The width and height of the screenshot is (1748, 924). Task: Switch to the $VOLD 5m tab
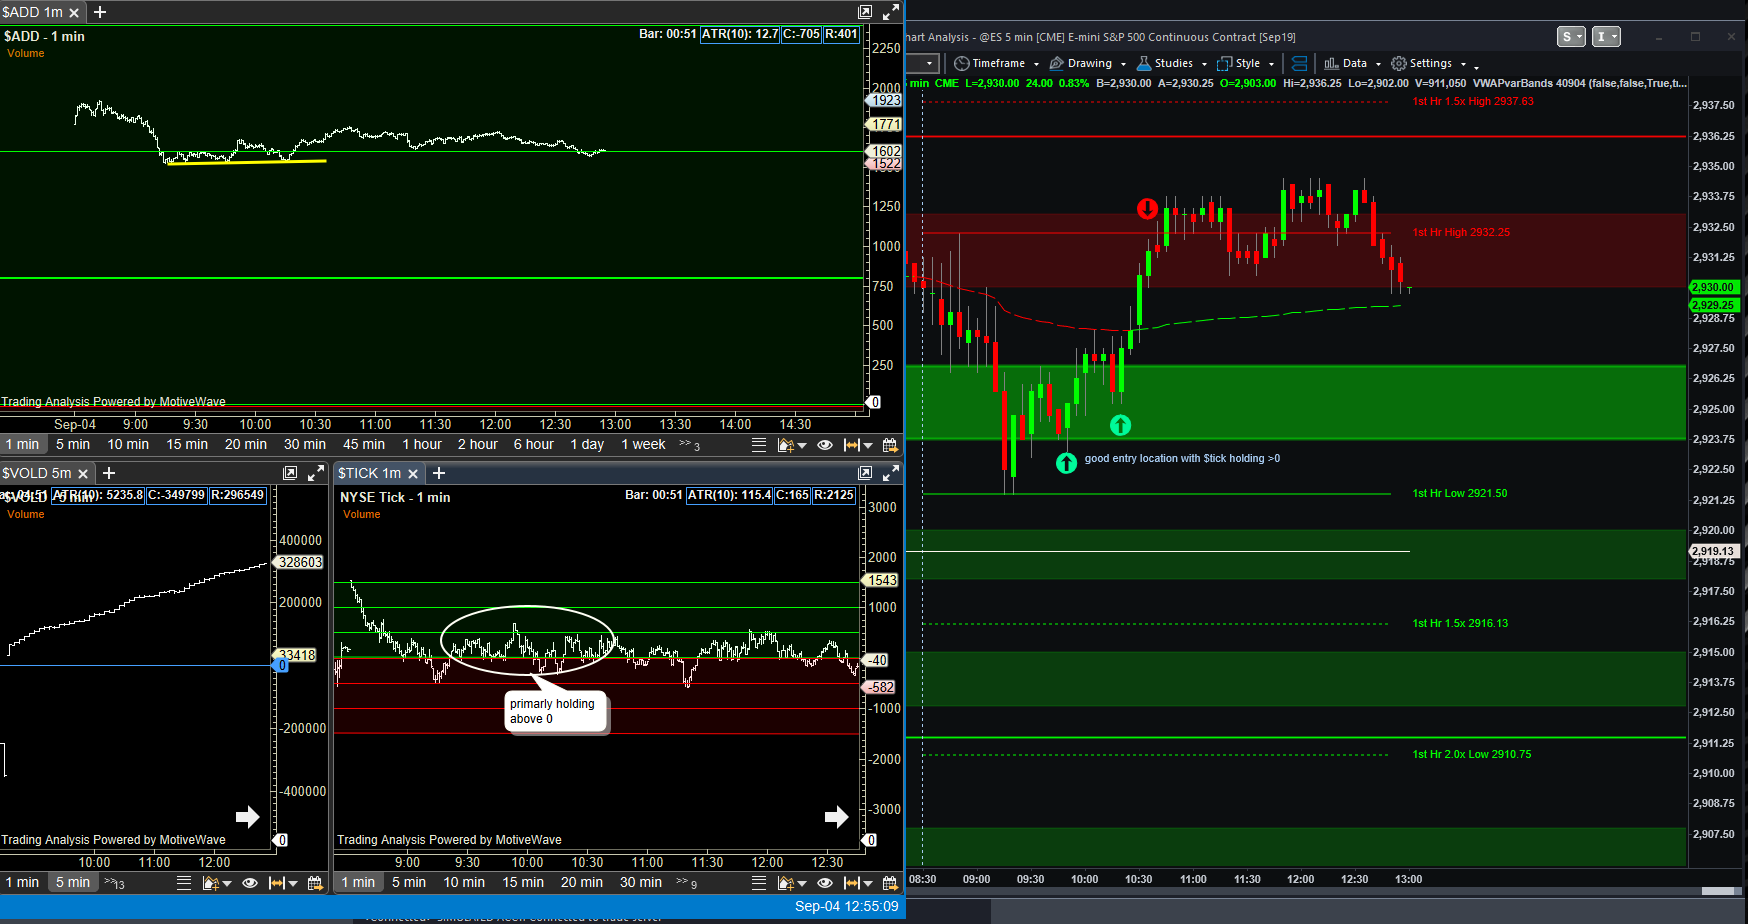pyautogui.click(x=37, y=473)
